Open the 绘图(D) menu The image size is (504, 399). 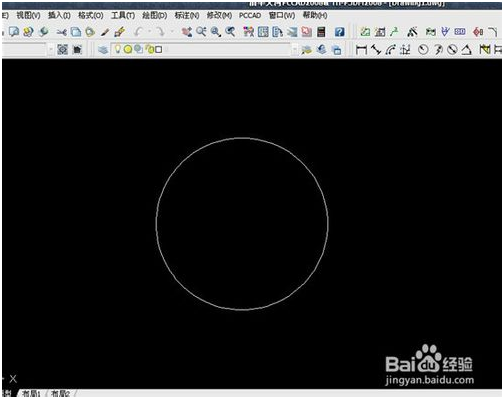point(155,15)
